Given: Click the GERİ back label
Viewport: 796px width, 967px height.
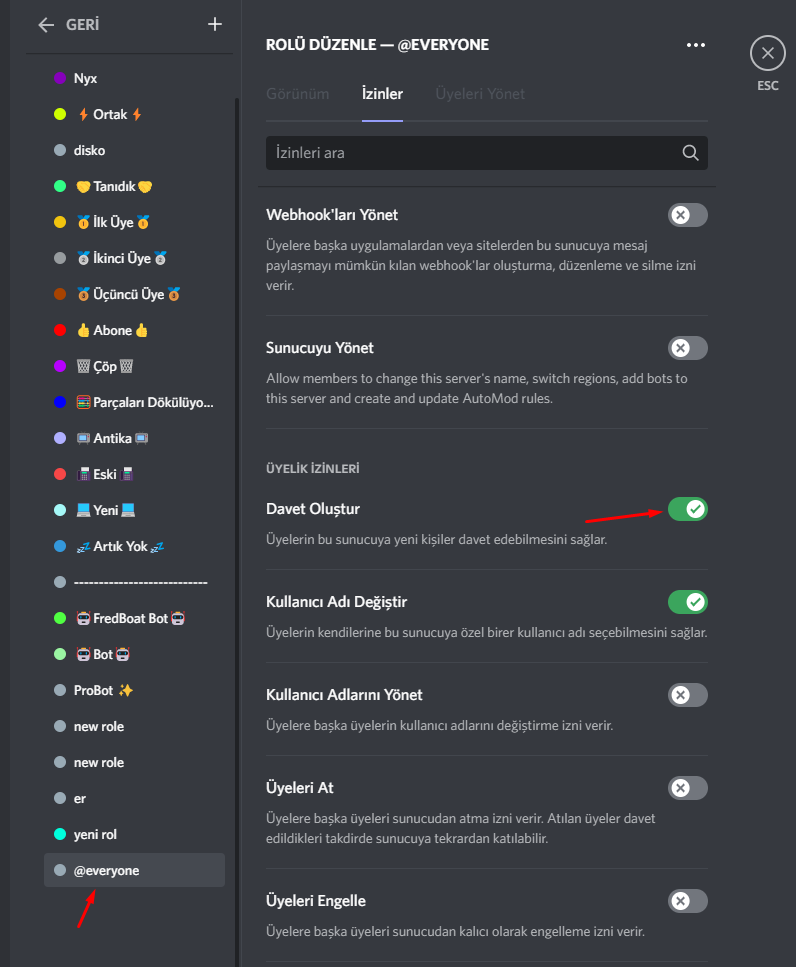Looking at the screenshot, I should (x=81, y=25).
